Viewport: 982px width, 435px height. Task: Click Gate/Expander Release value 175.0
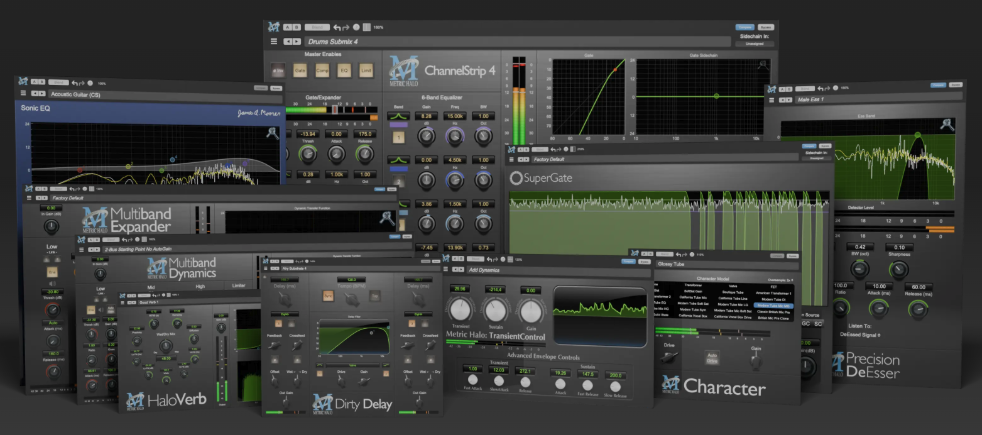click(363, 134)
